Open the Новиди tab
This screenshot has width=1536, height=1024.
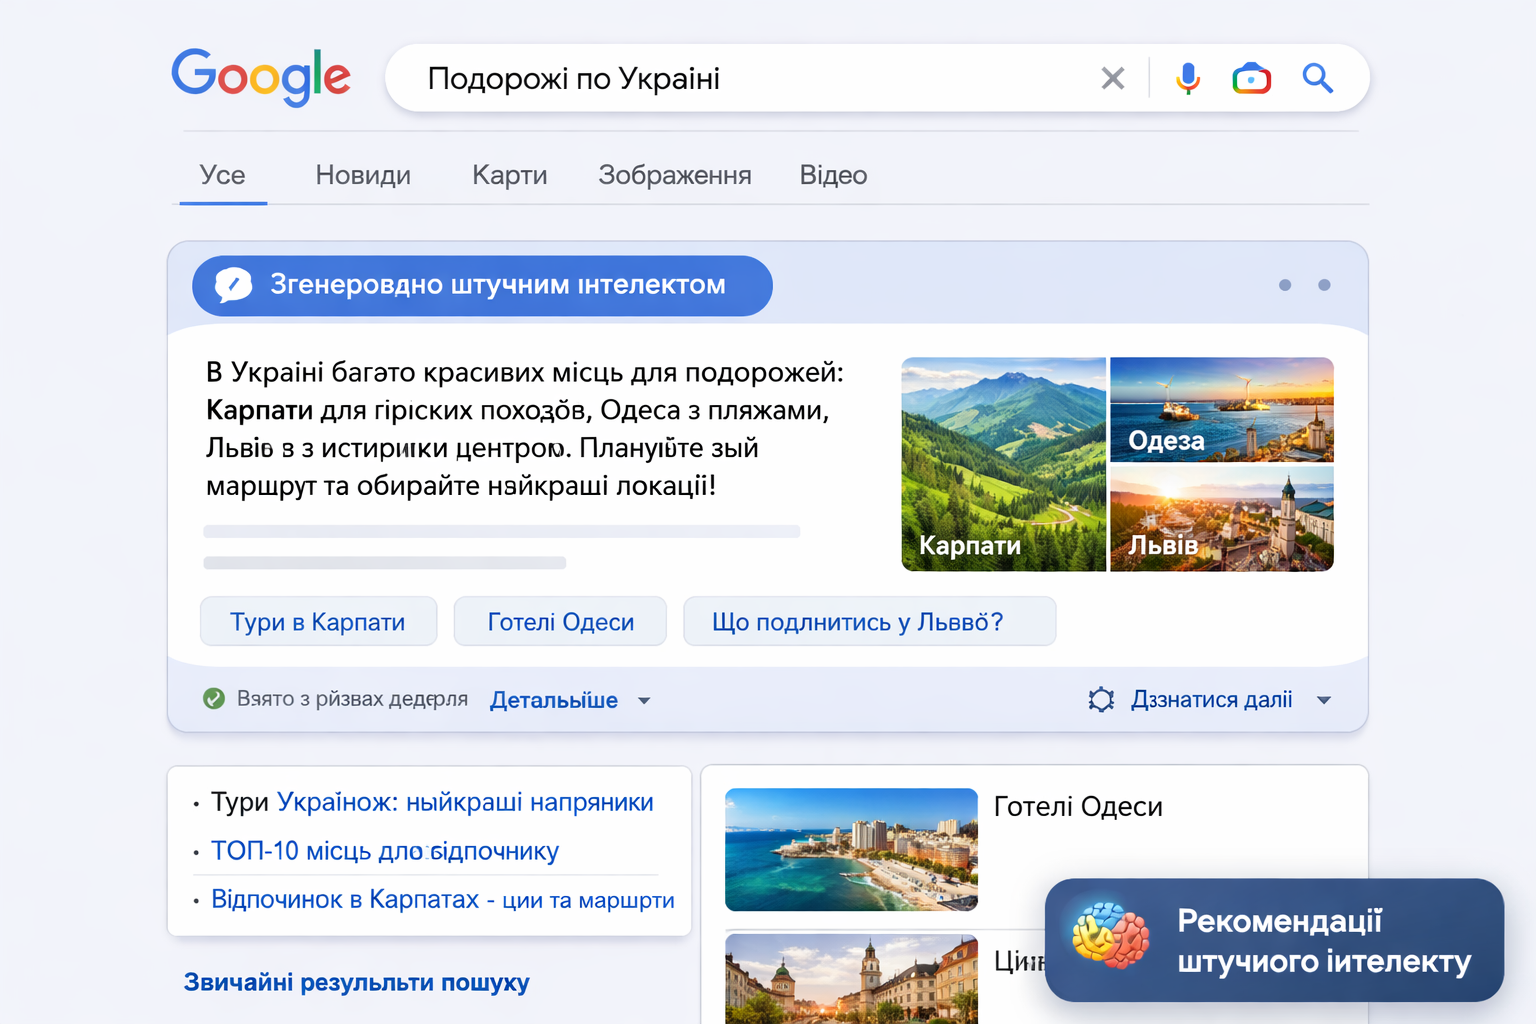click(x=363, y=176)
